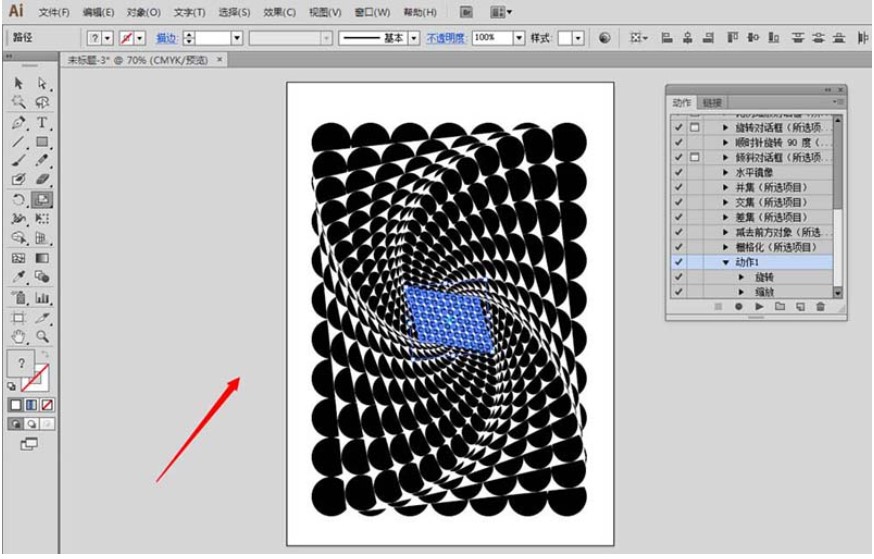Toggle the checkmark for the 水平镜像 action
Screen dimensions: 874x559
679,172
